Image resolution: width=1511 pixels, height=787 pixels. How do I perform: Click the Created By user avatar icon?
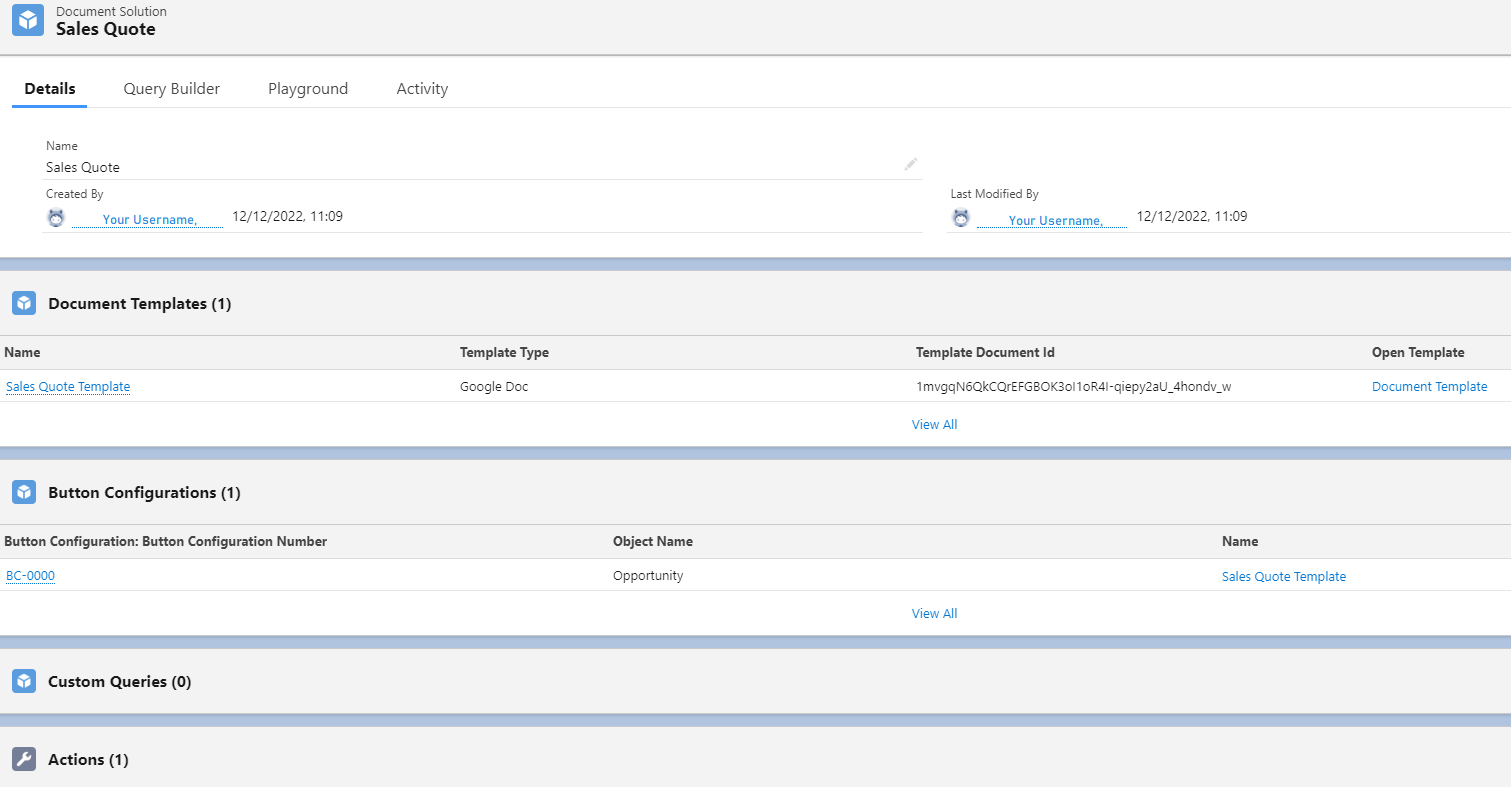(56, 217)
